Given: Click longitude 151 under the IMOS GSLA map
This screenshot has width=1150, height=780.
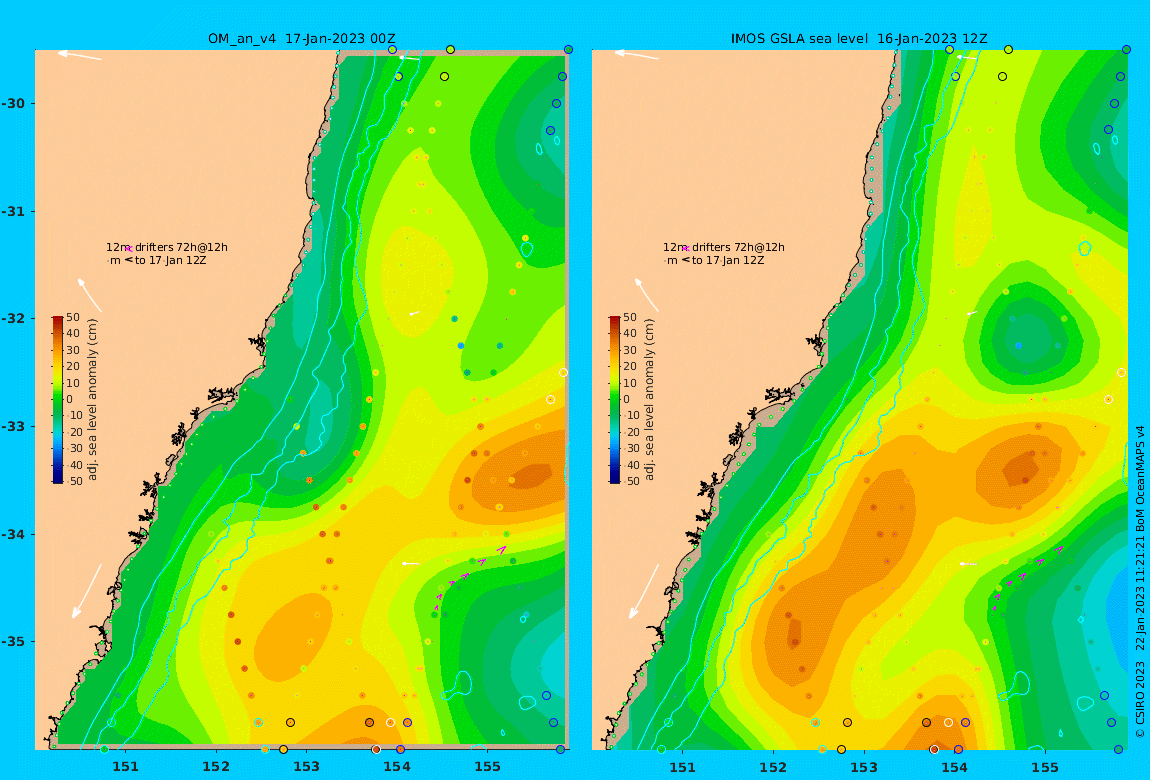Looking at the screenshot, I should tap(683, 767).
